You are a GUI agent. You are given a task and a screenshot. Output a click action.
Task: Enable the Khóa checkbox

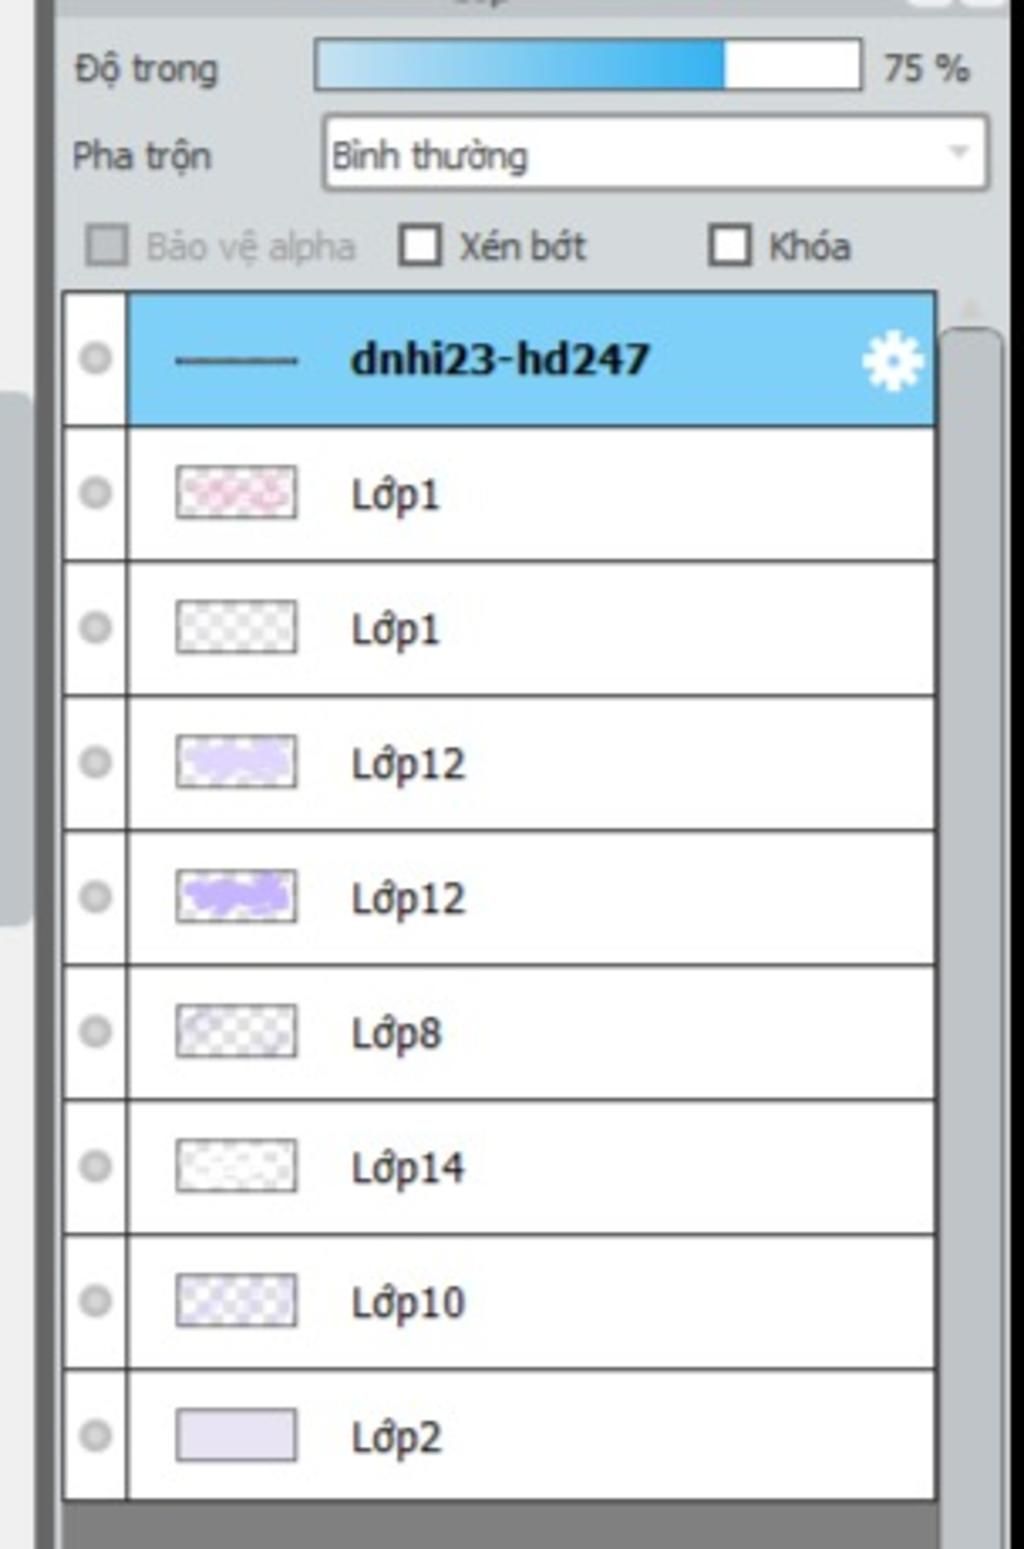(730, 245)
